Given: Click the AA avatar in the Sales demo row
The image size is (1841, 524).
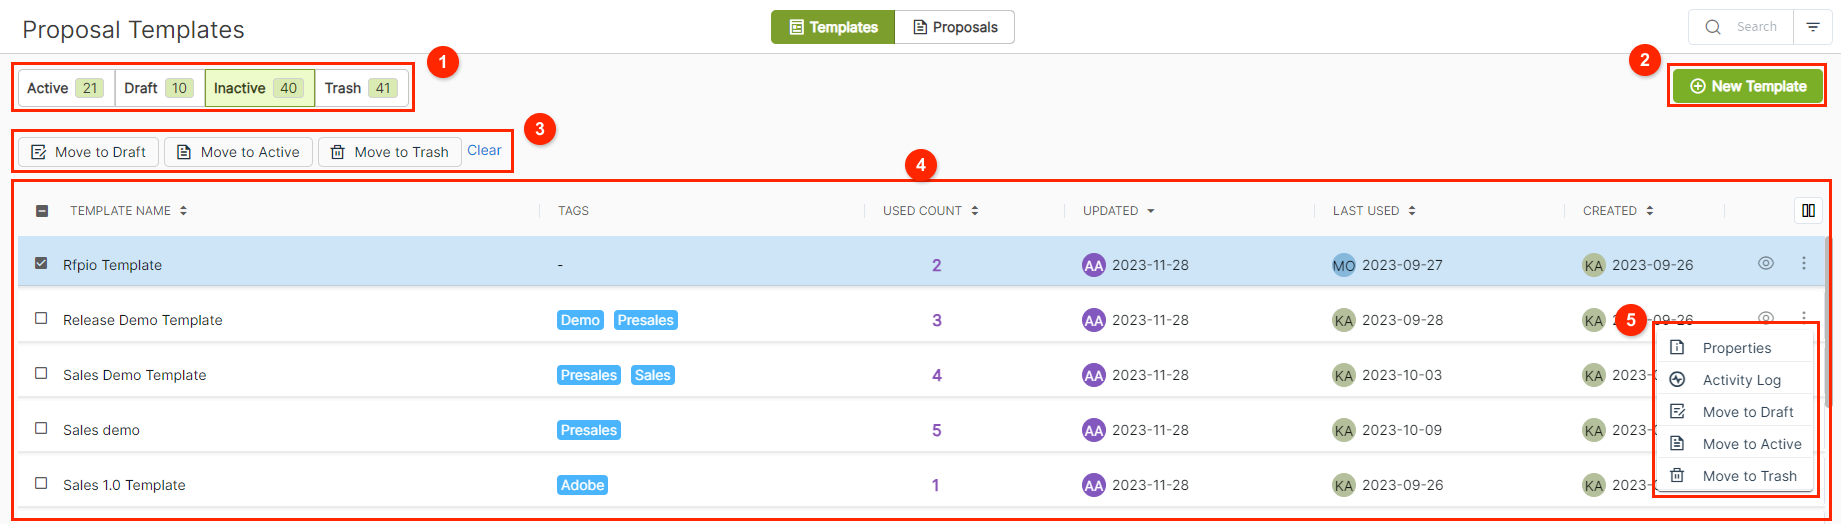Looking at the screenshot, I should click(1094, 430).
